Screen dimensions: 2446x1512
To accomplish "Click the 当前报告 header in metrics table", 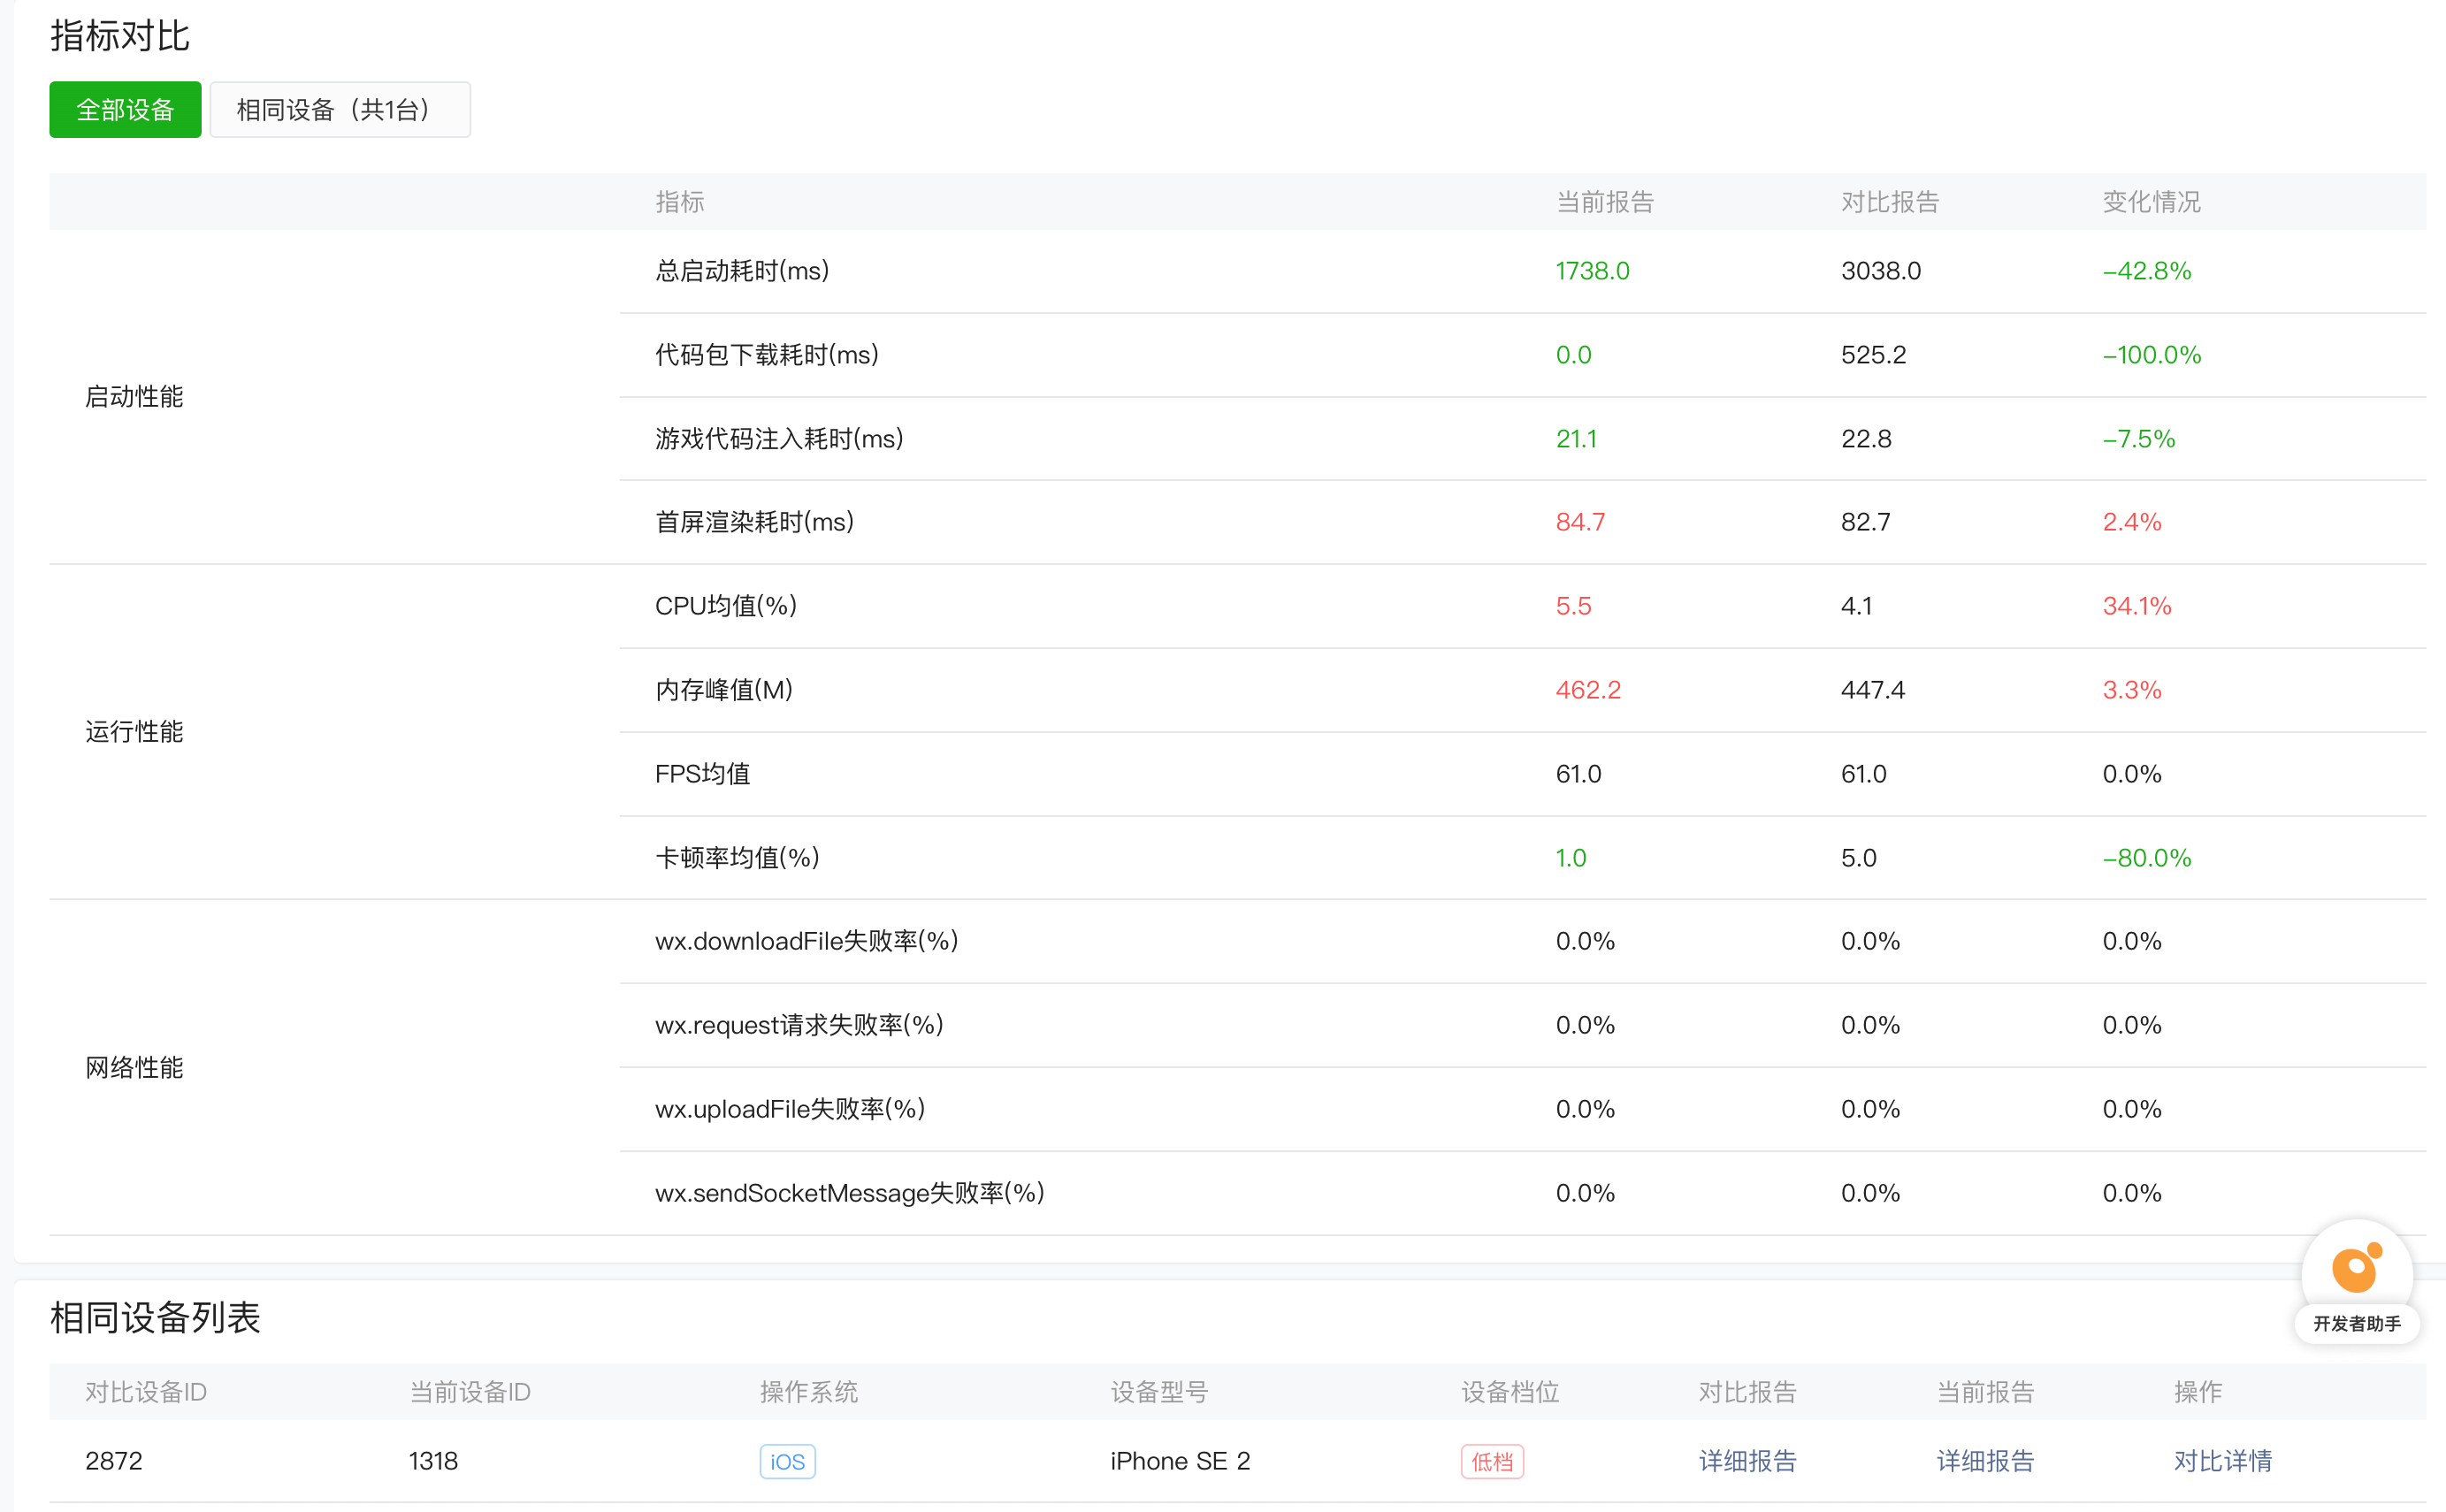I will (x=1605, y=202).
